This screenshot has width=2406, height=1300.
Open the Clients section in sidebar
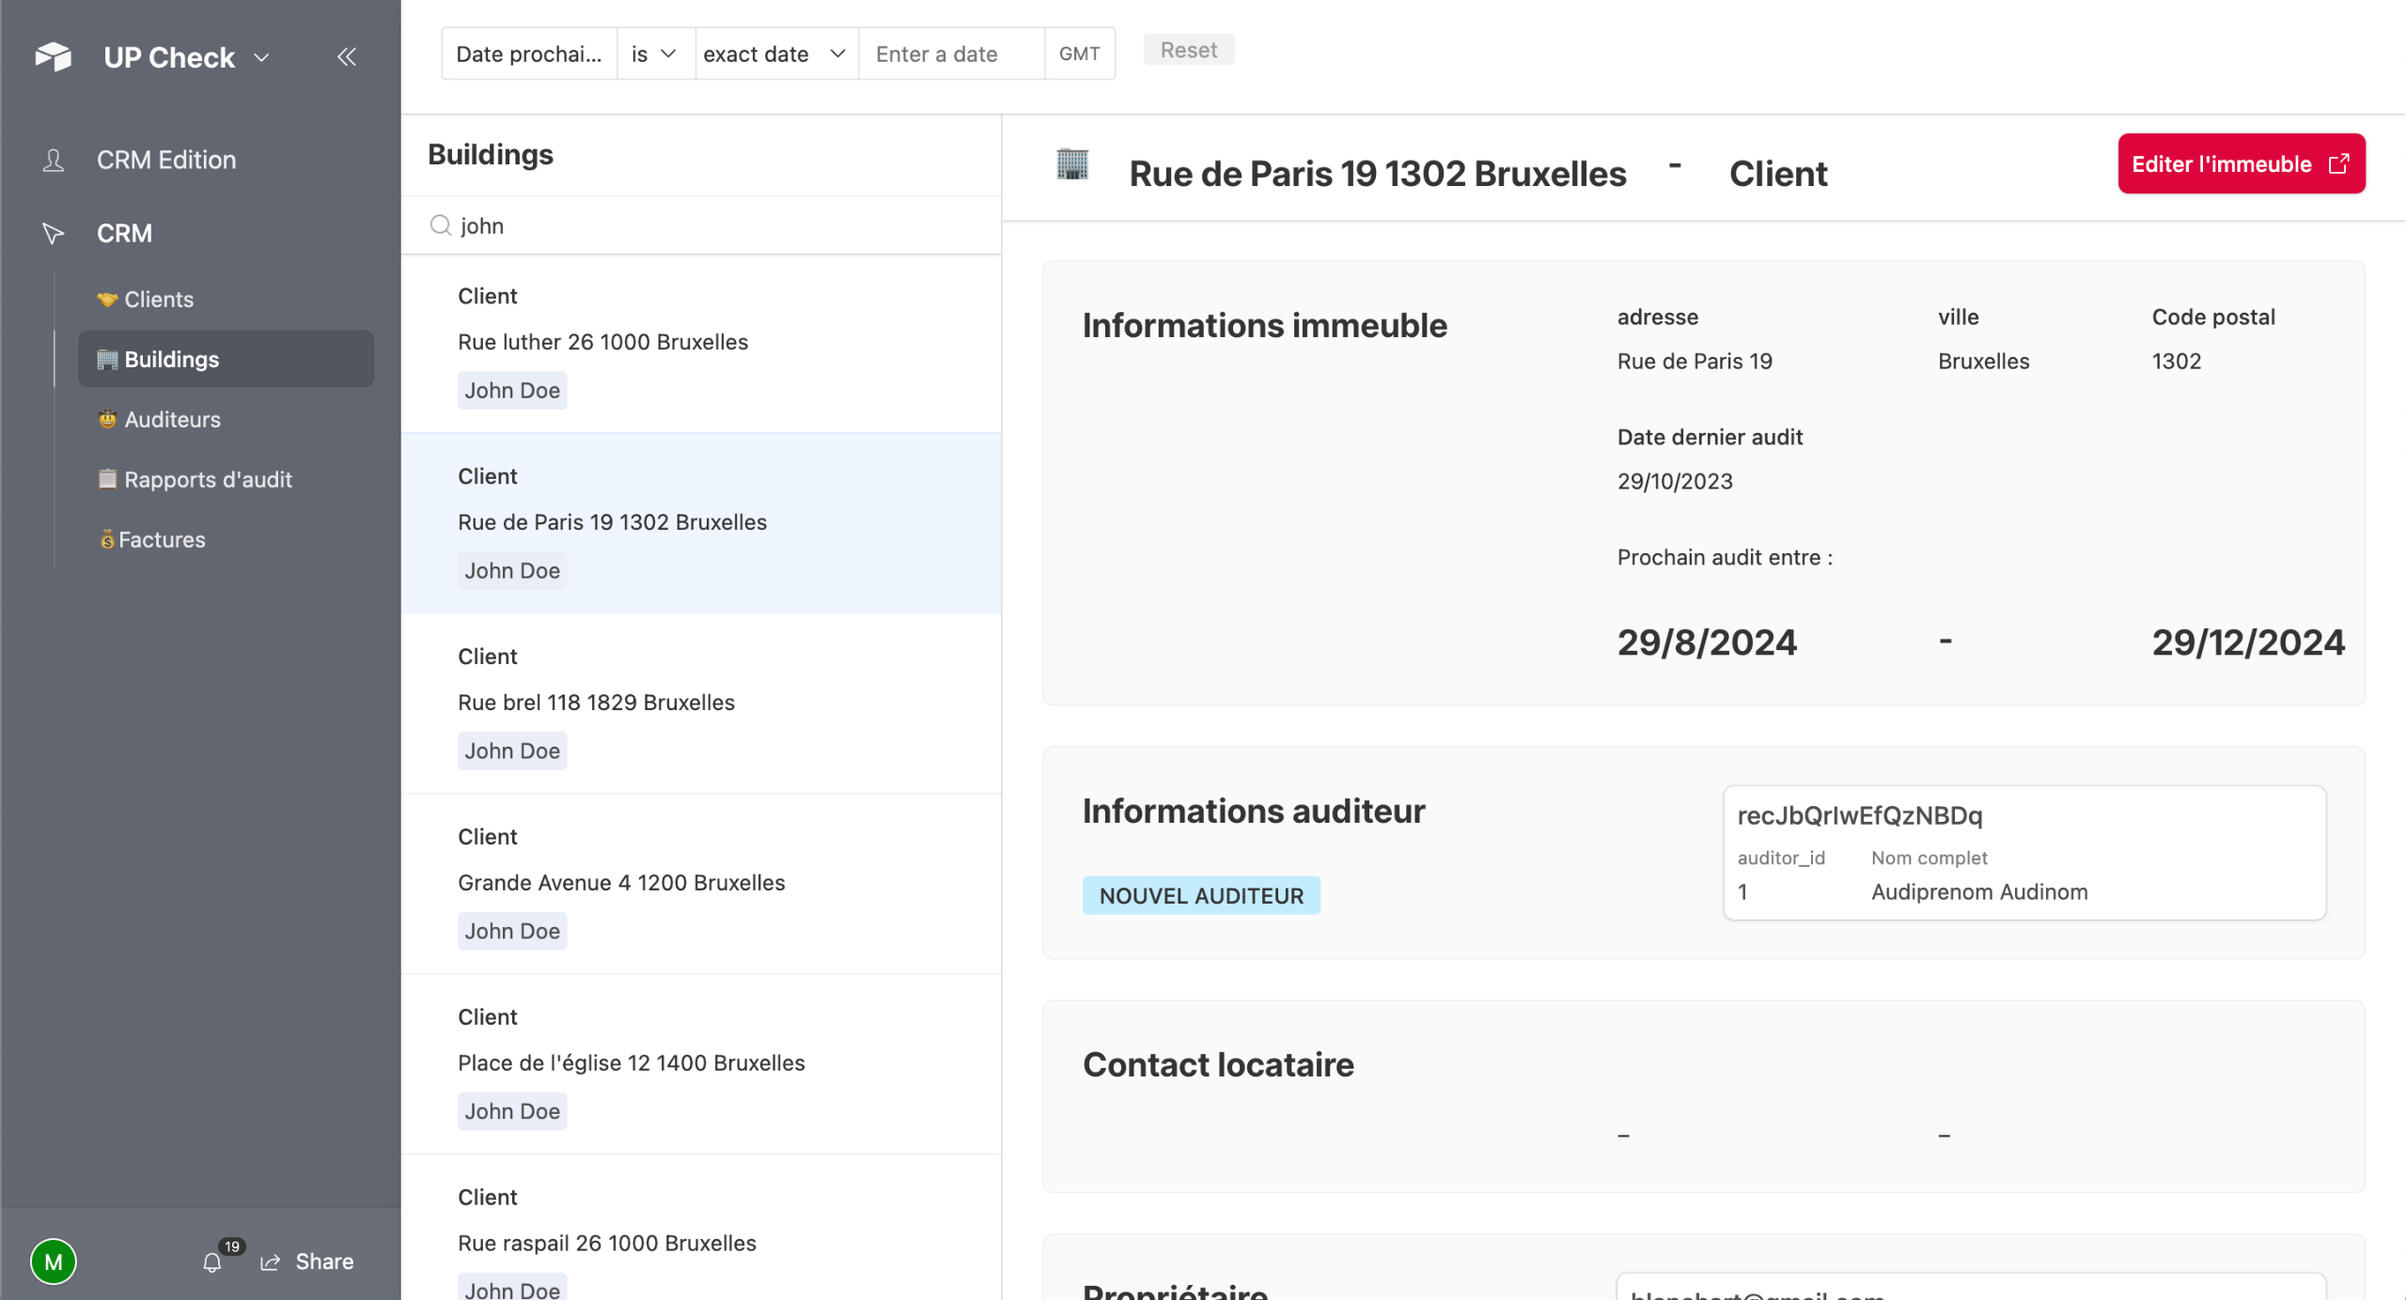coord(159,298)
